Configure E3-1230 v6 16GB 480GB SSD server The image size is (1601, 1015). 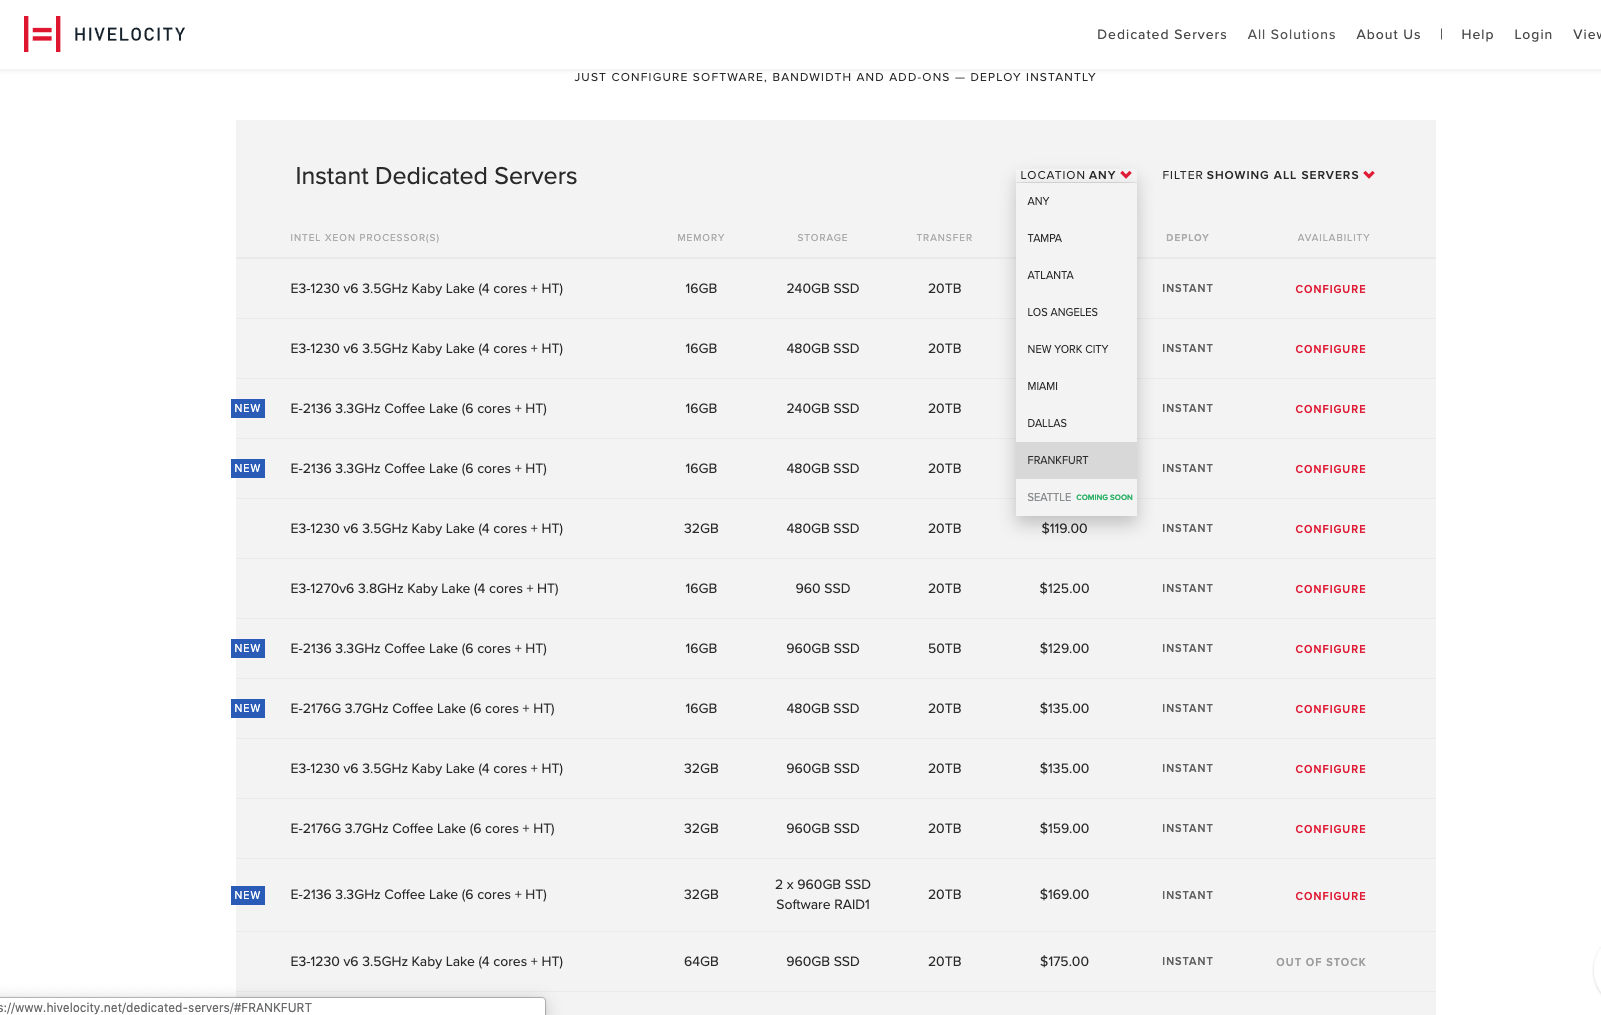[x=1330, y=349]
